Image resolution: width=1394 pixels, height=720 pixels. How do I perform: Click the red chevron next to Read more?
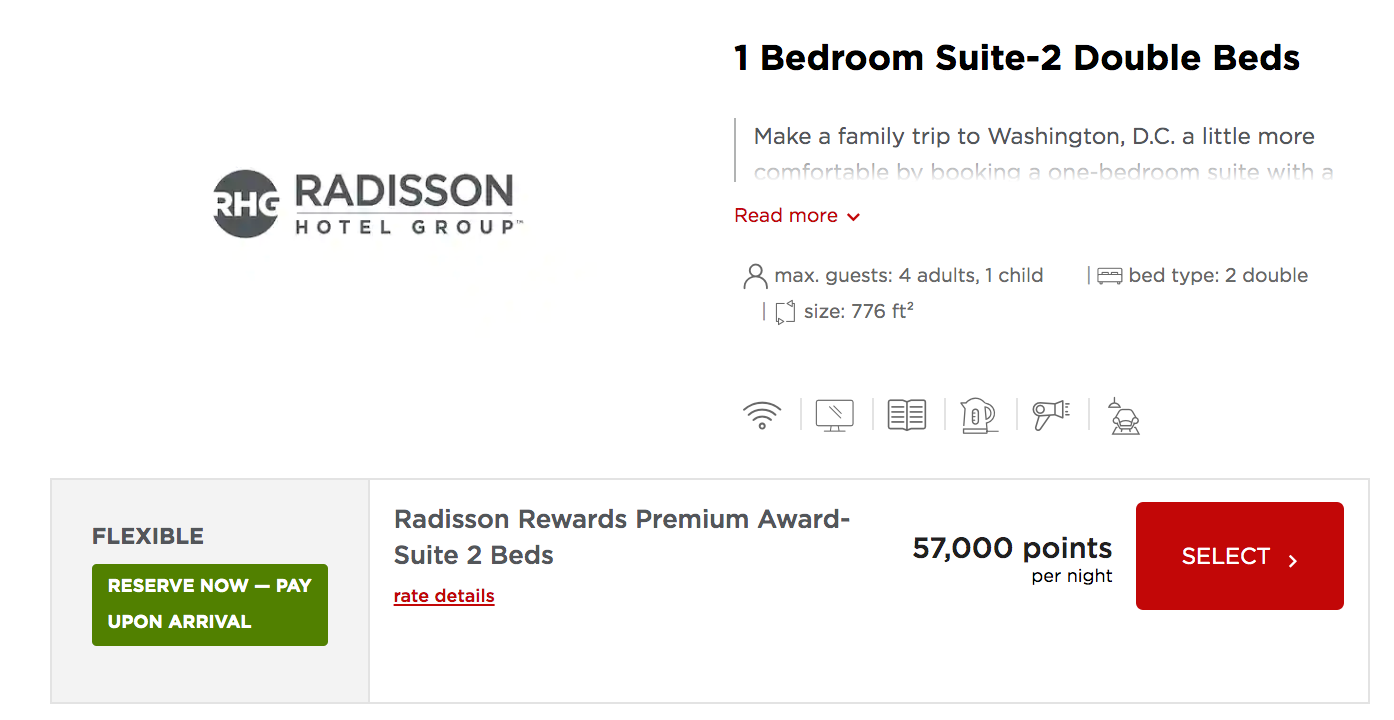pyautogui.click(x=853, y=217)
